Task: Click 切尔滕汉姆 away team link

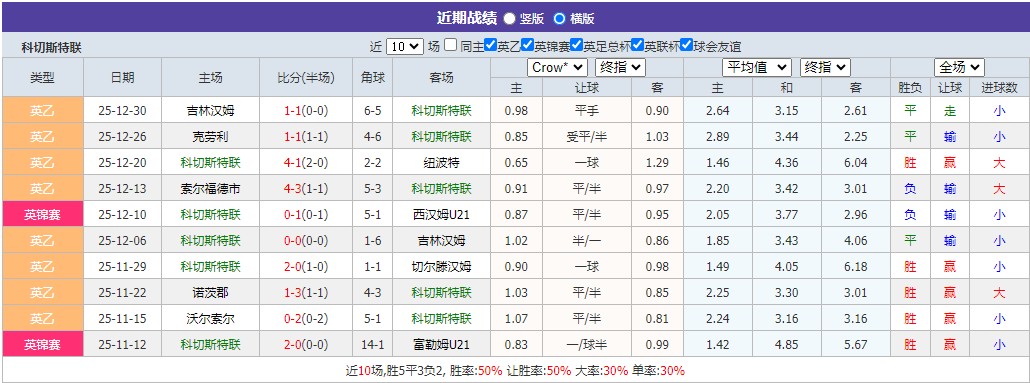Action: [x=441, y=267]
